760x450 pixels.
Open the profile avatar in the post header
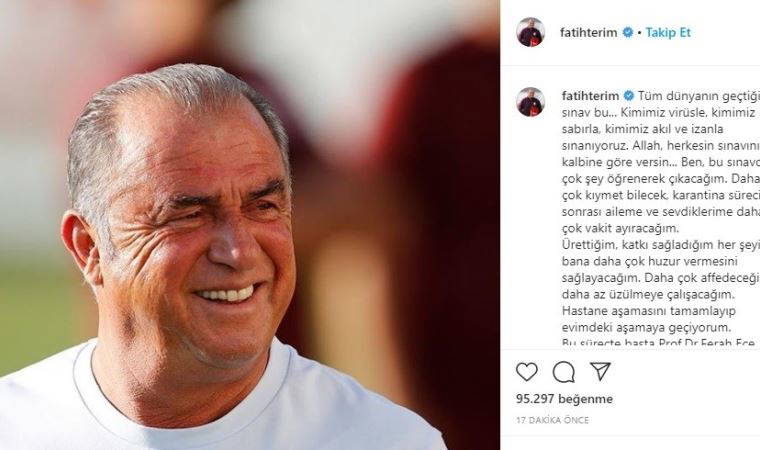pyautogui.click(x=531, y=32)
